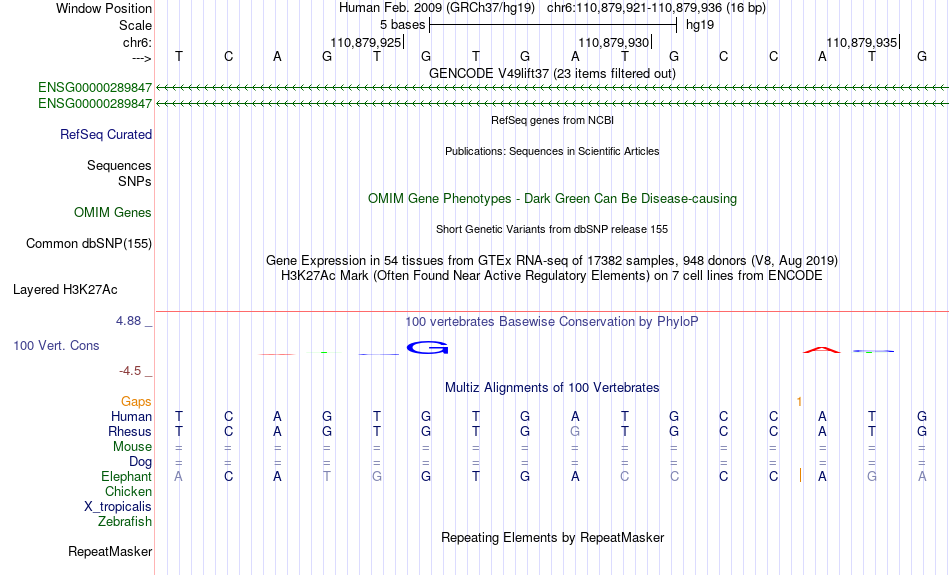Click the 110,879,930 position marker

615,42
